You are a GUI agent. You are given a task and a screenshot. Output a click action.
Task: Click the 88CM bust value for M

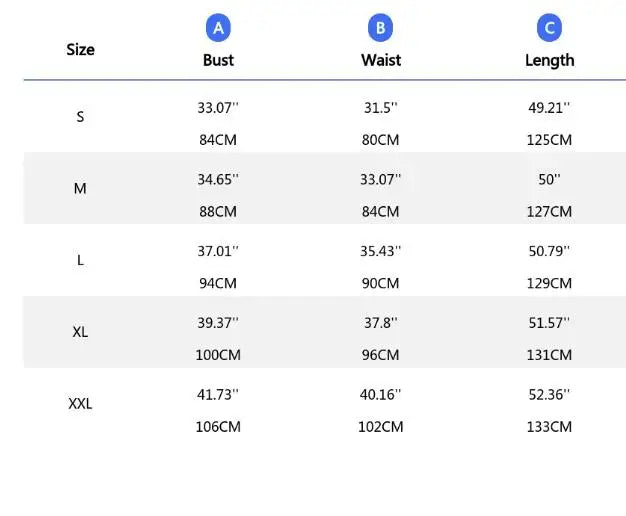[x=218, y=211]
